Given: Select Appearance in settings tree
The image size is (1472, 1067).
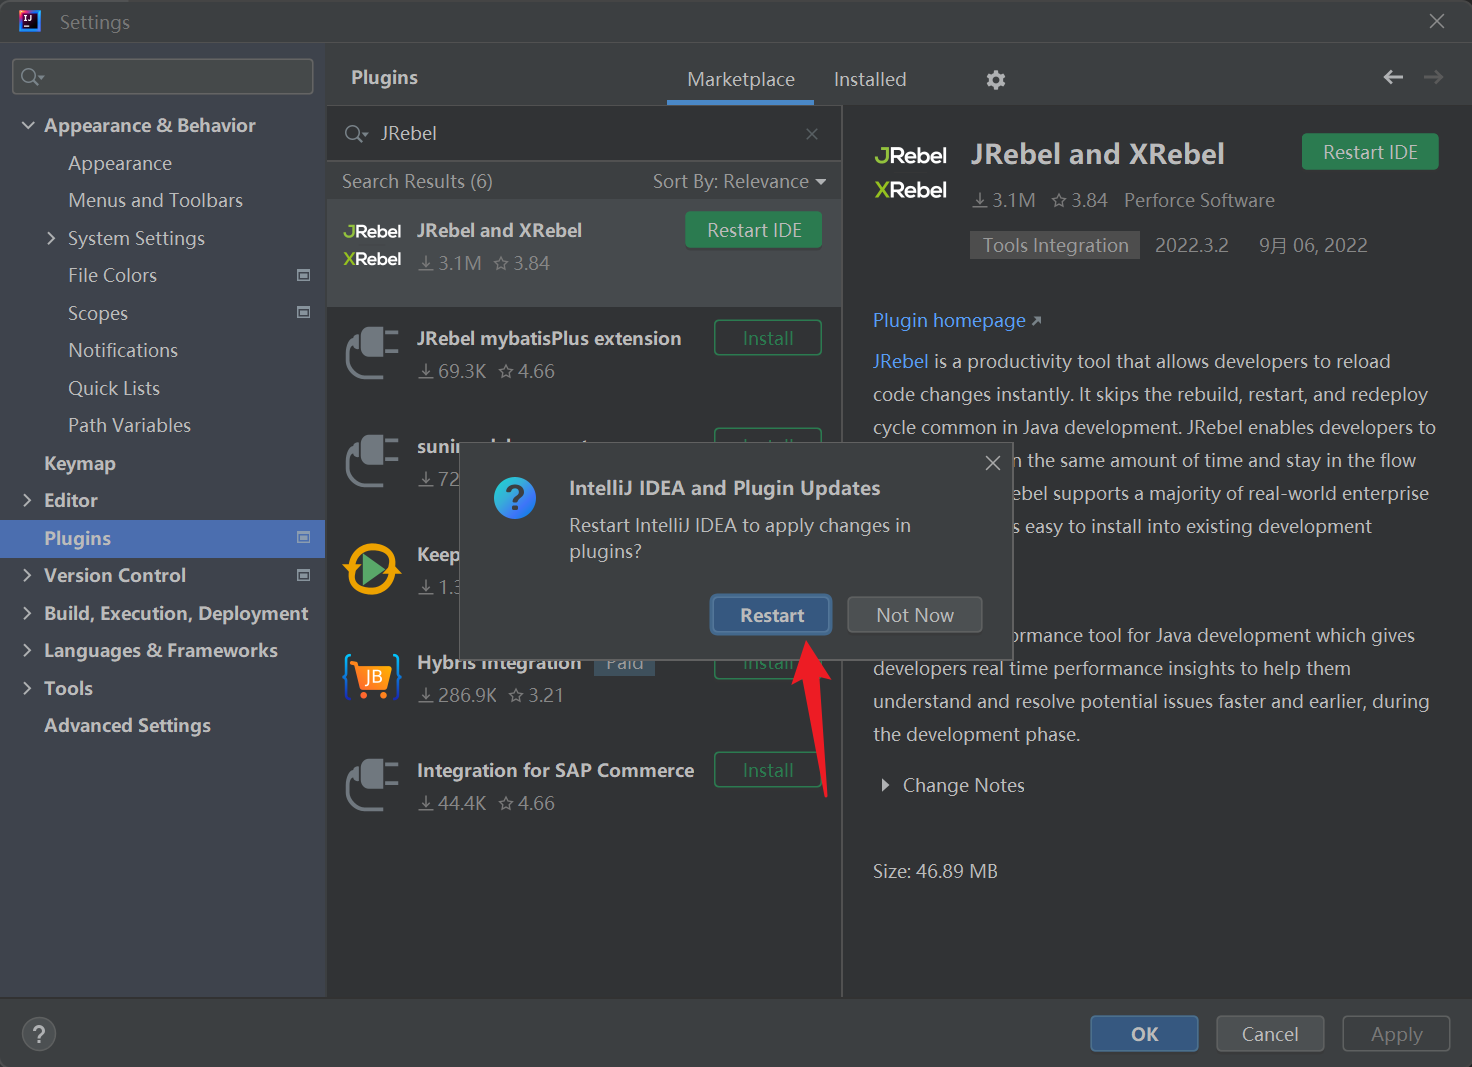Looking at the screenshot, I should click(120, 163).
